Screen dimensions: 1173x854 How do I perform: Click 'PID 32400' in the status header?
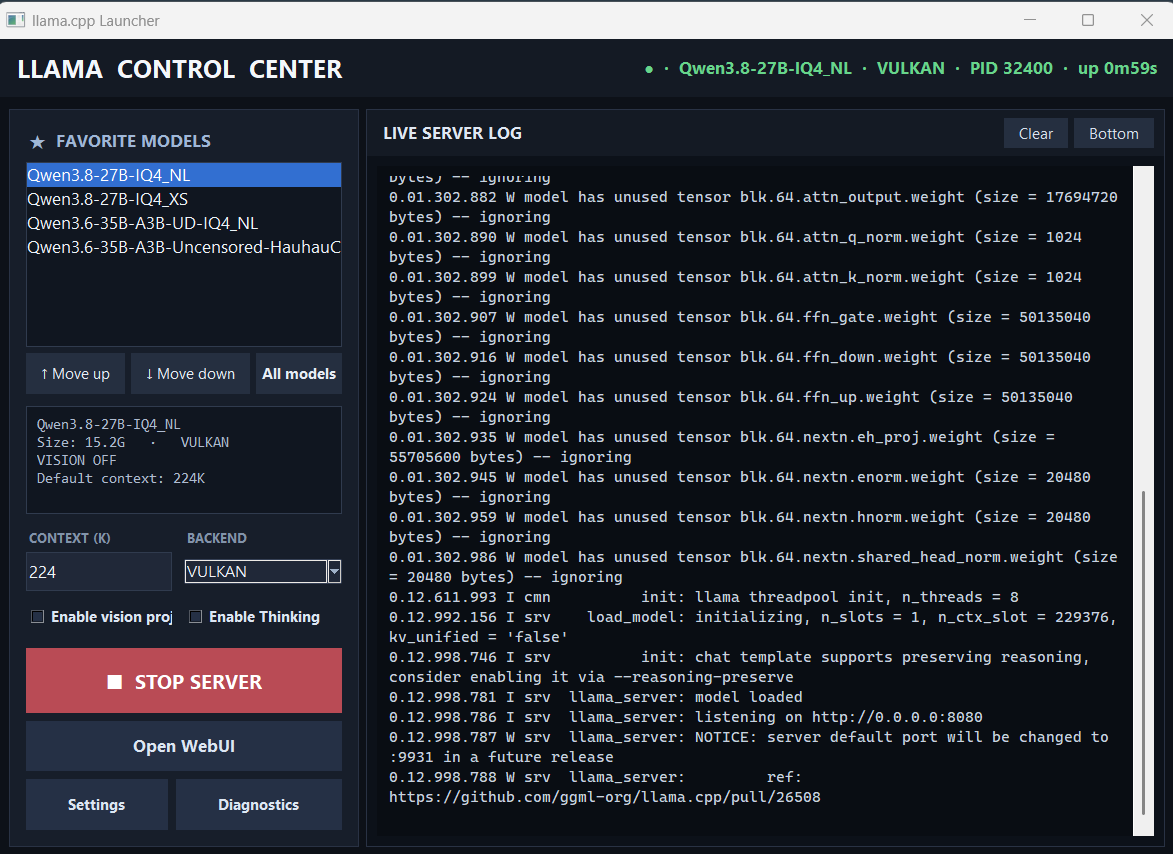[1011, 69]
